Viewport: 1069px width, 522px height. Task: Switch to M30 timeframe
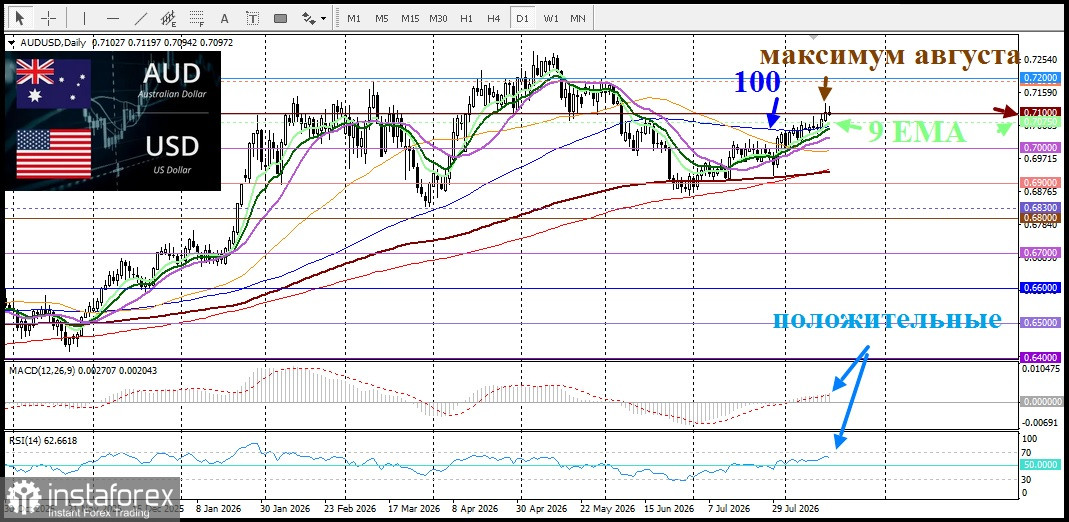(438, 18)
